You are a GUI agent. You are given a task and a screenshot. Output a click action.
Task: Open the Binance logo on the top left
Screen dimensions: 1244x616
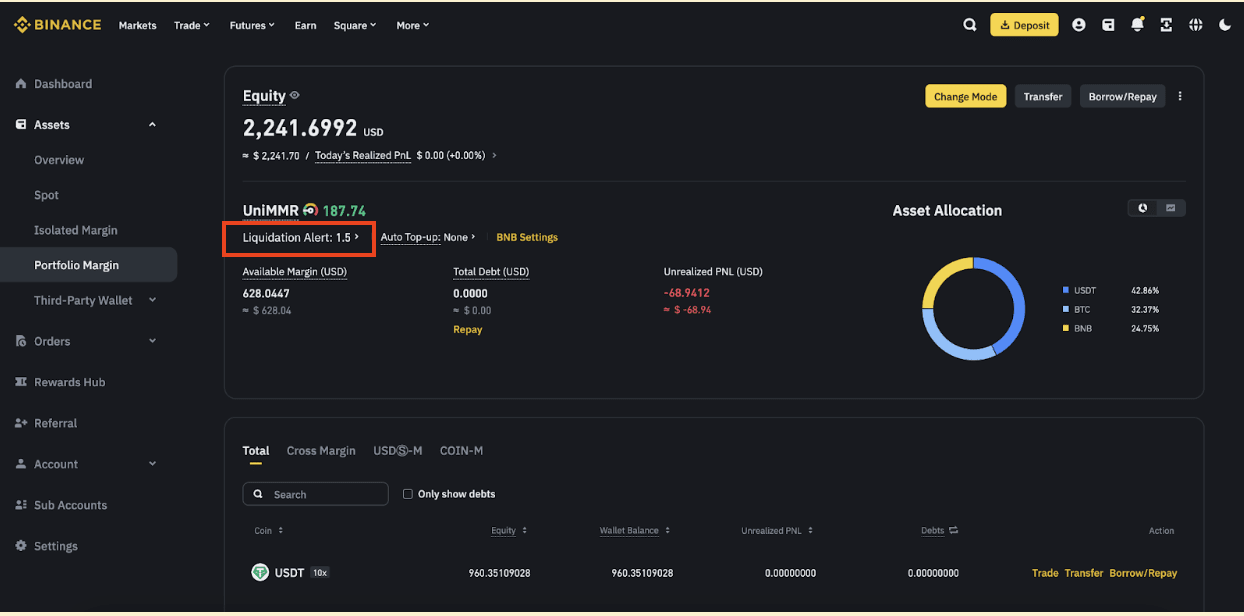coord(57,24)
